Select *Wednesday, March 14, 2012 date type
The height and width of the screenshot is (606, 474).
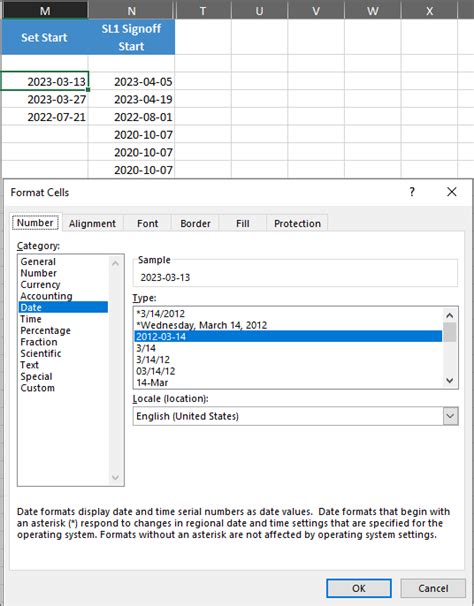click(x=288, y=325)
